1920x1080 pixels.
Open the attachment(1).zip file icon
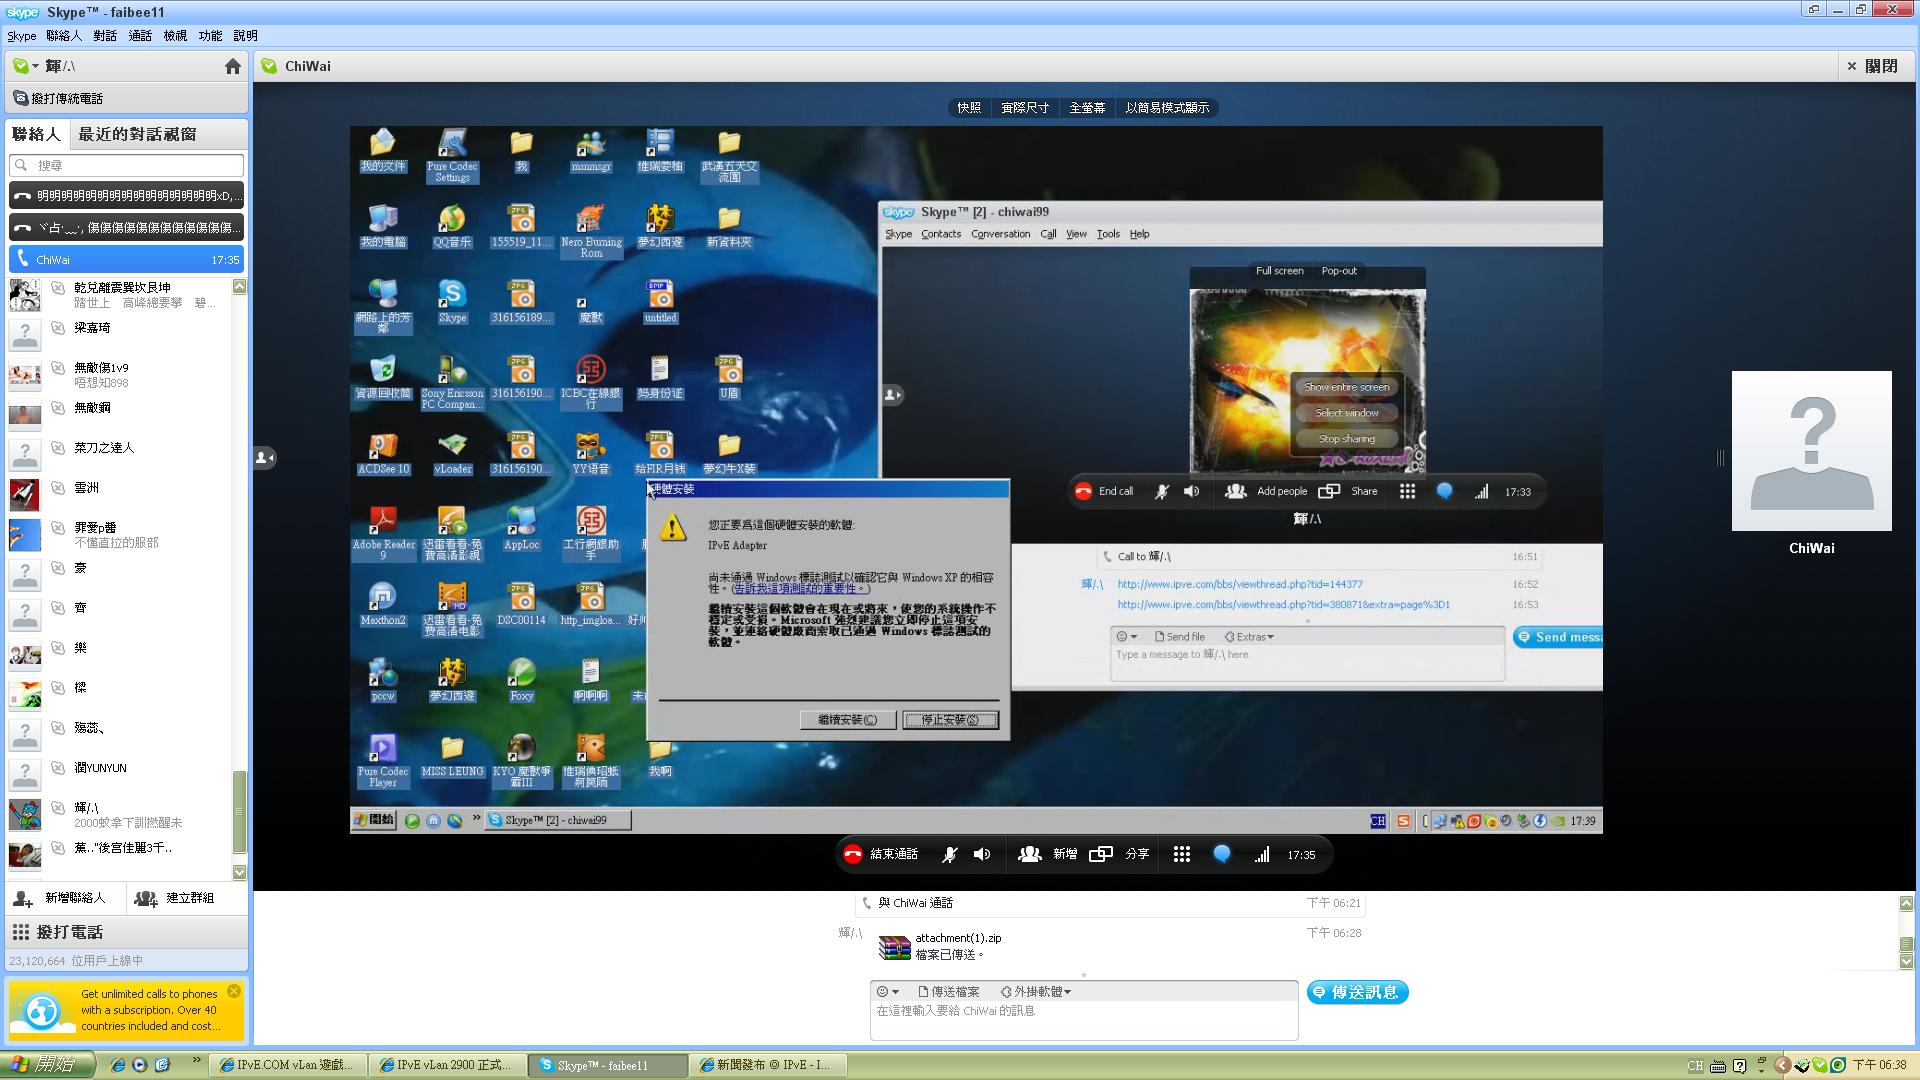pyautogui.click(x=894, y=946)
